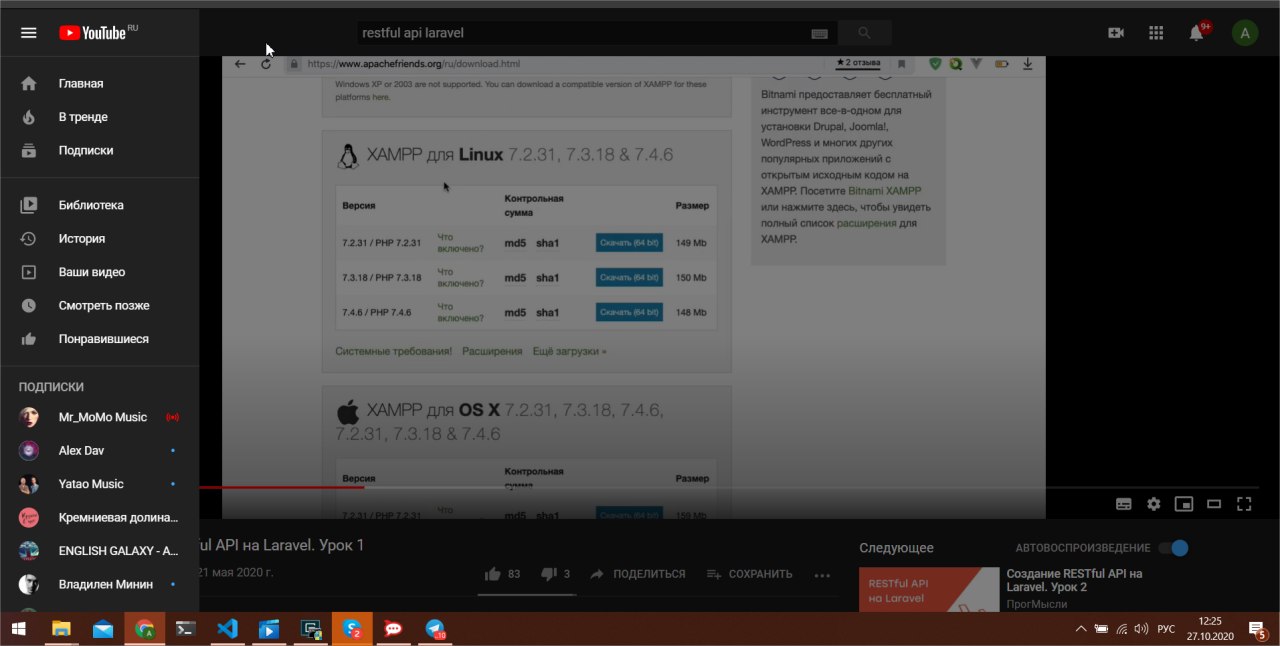Open the Windows Start menu

[x=19, y=629]
